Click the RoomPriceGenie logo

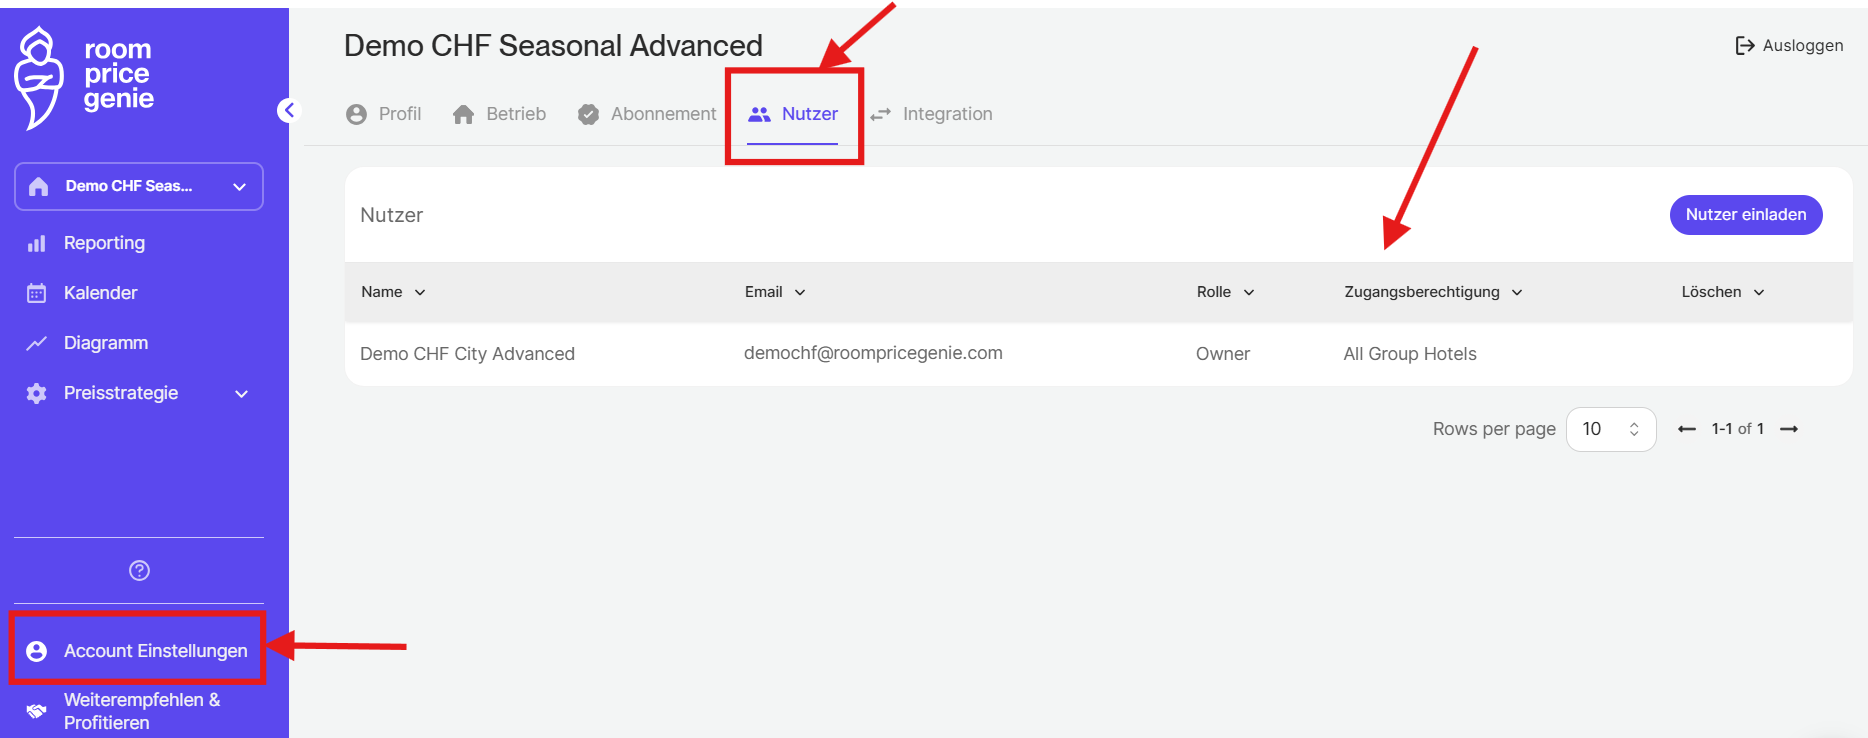pyautogui.click(x=85, y=78)
